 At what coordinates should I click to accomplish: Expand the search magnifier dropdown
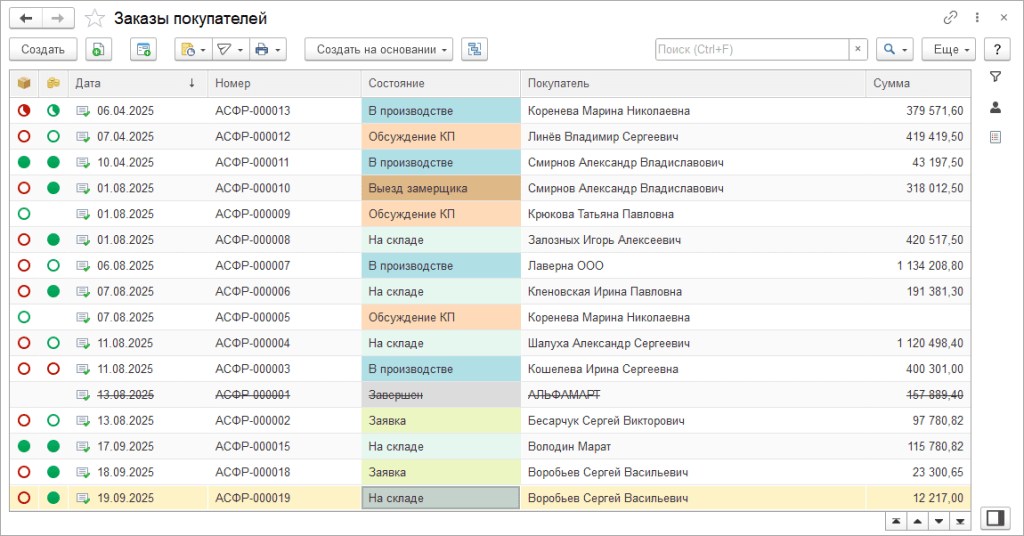[x=893, y=49]
